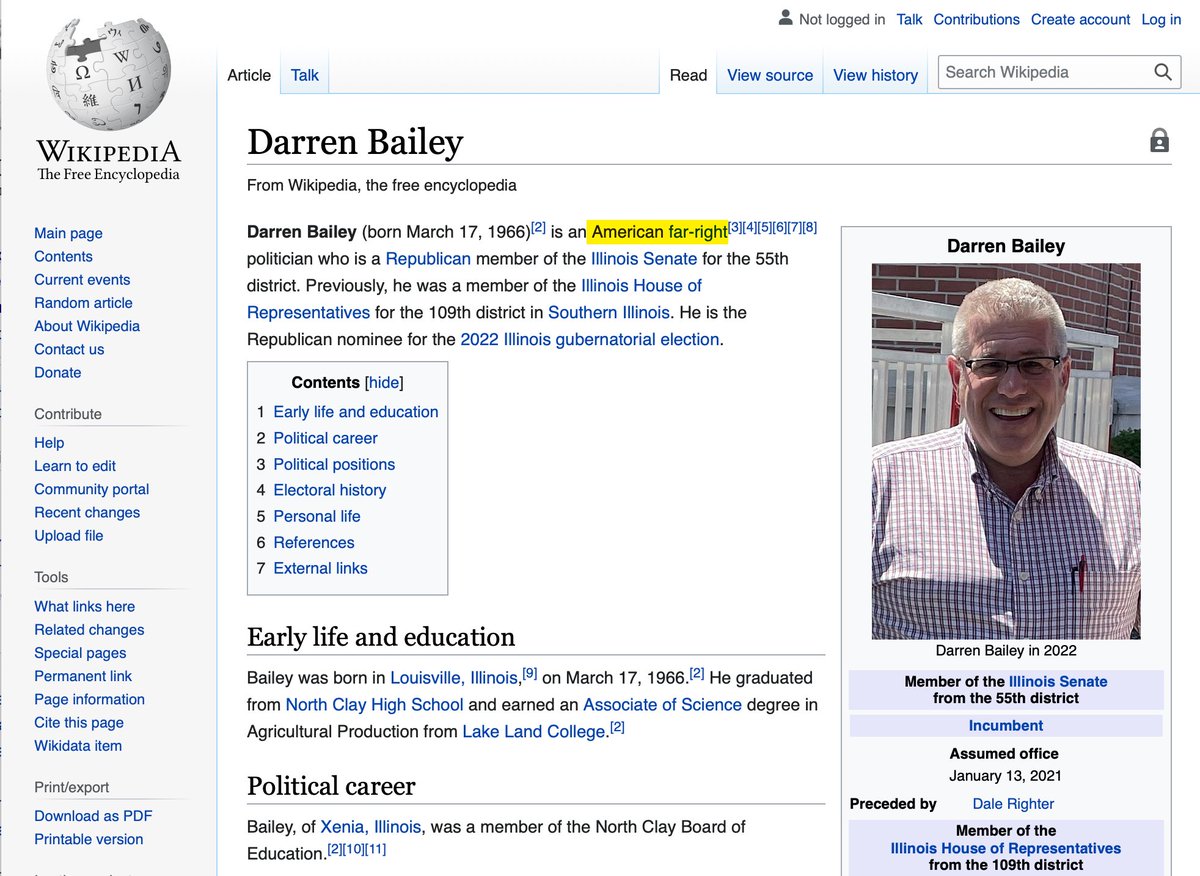Open the Republican link in intro

428,258
